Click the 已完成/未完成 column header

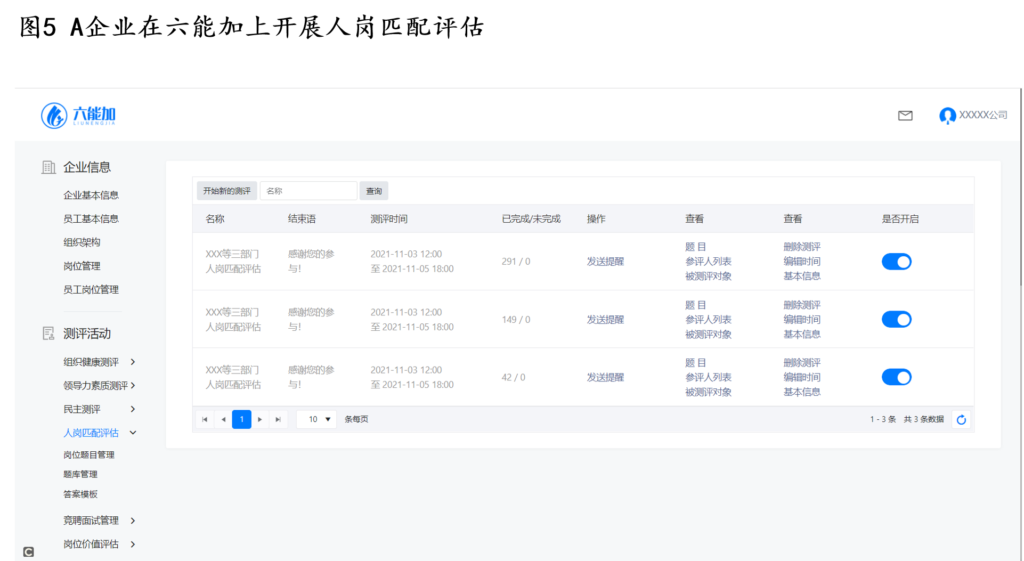[x=531, y=219]
